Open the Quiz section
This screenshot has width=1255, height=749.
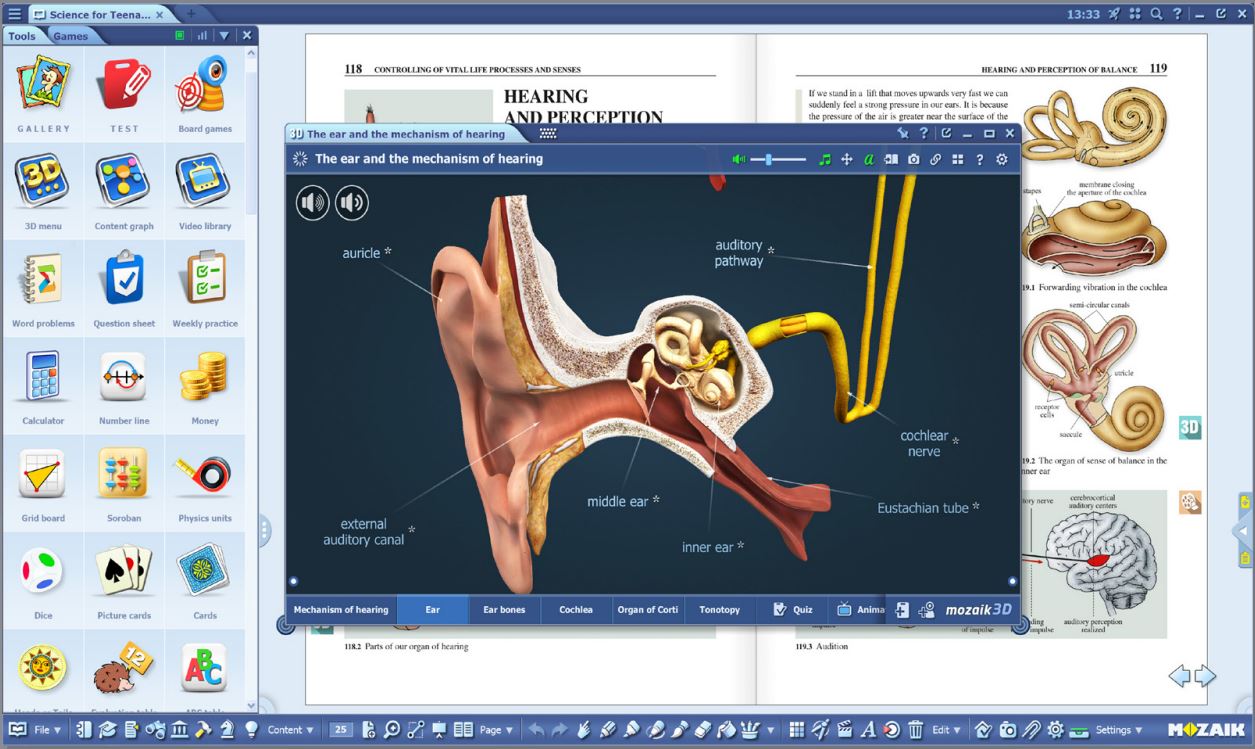pyautogui.click(x=793, y=610)
